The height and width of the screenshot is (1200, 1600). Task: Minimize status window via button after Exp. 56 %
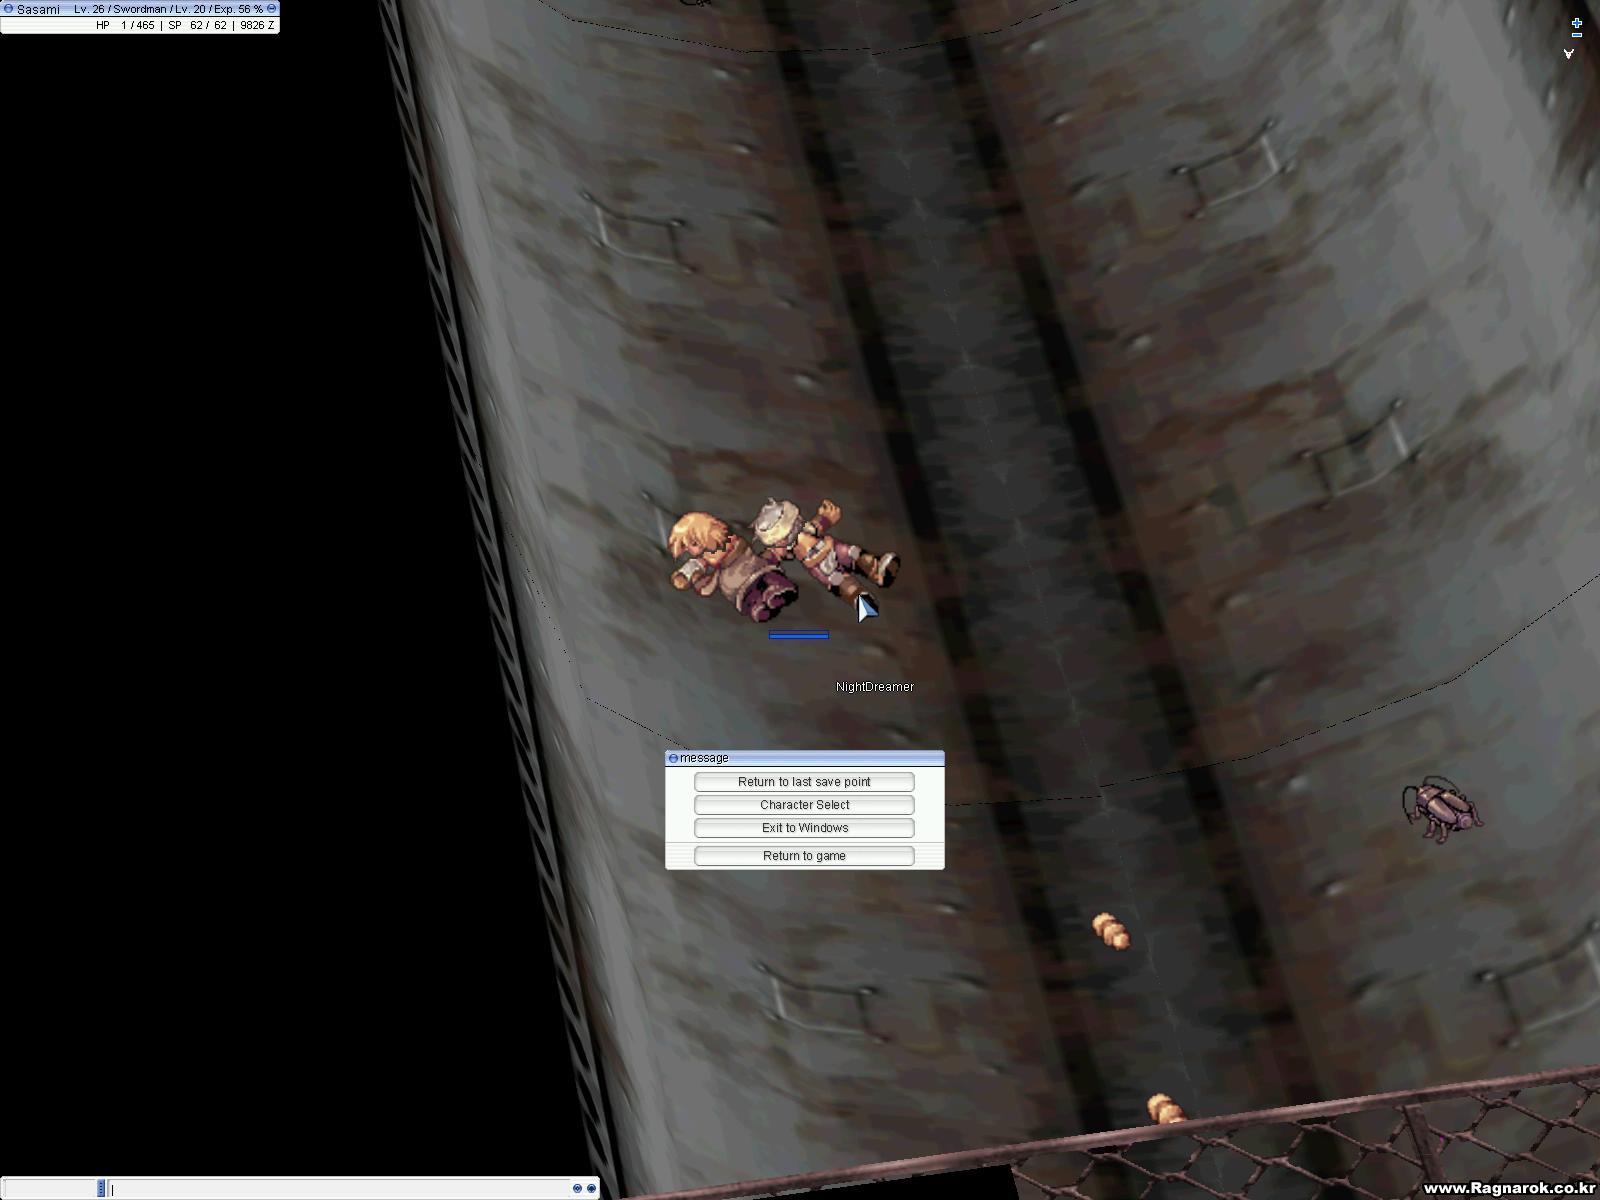tap(271, 9)
